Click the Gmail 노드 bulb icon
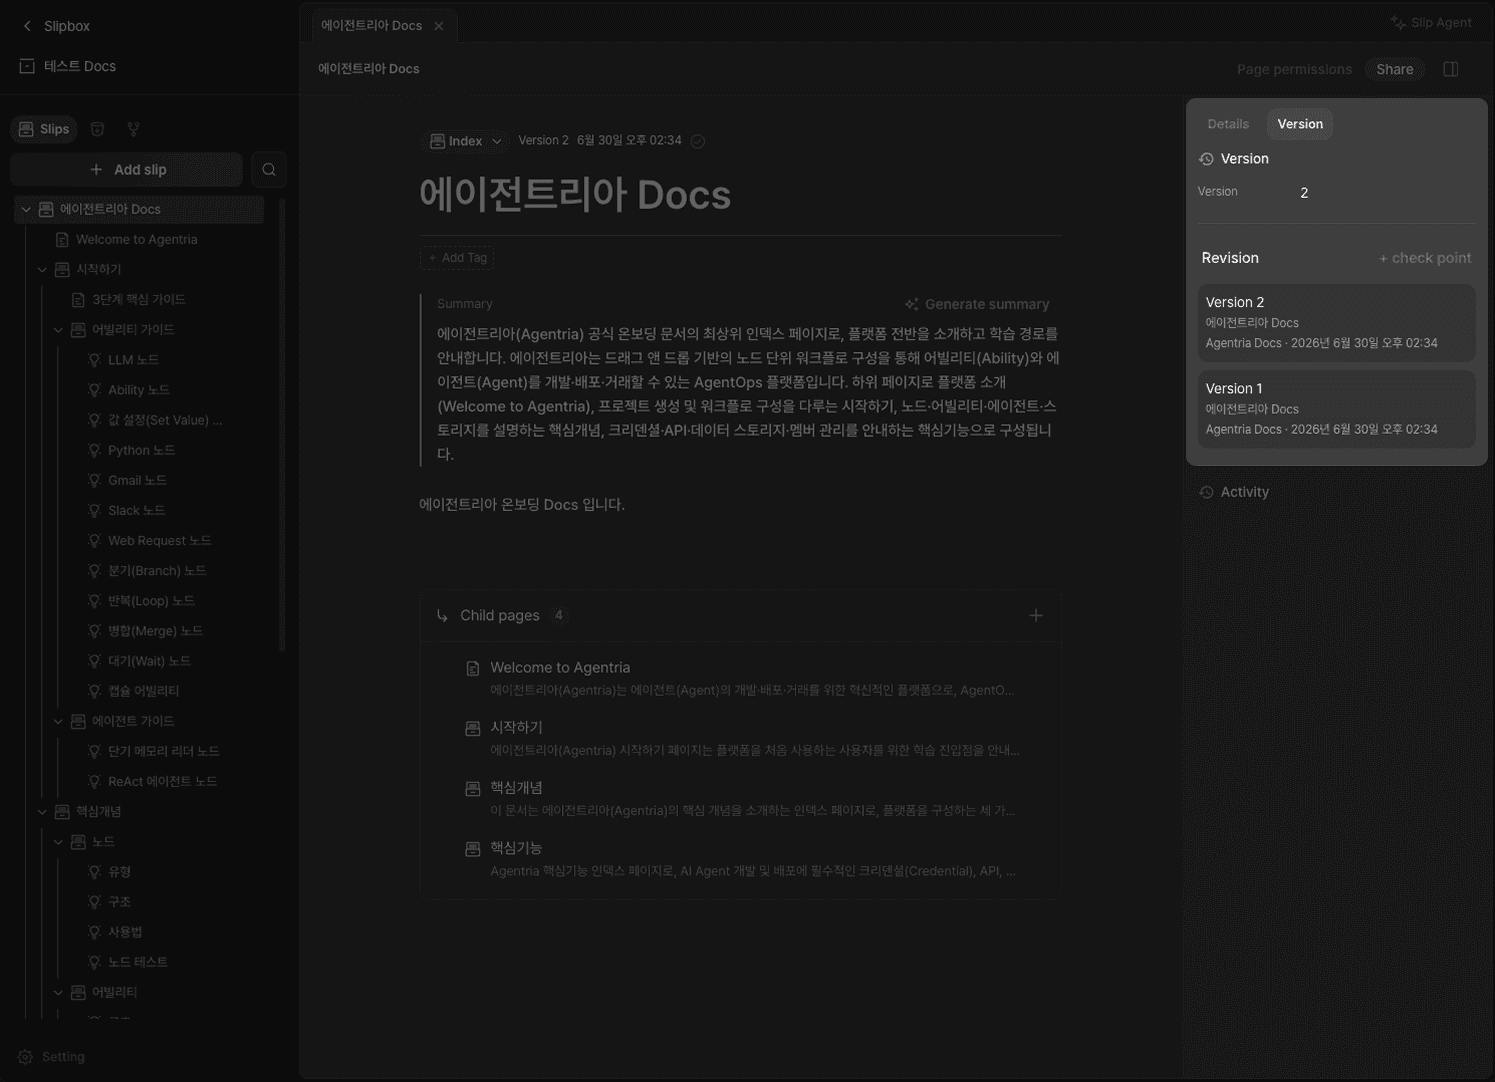The width and height of the screenshot is (1495, 1082). [x=94, y=480]
